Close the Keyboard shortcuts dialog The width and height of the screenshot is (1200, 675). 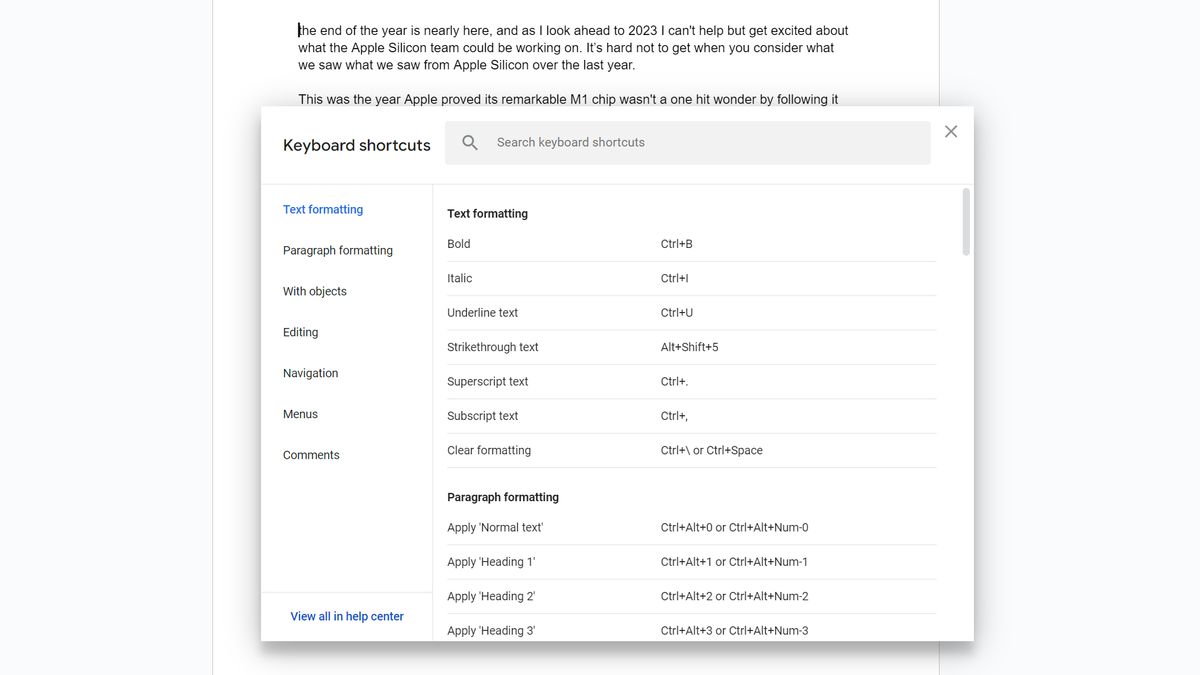950,131
